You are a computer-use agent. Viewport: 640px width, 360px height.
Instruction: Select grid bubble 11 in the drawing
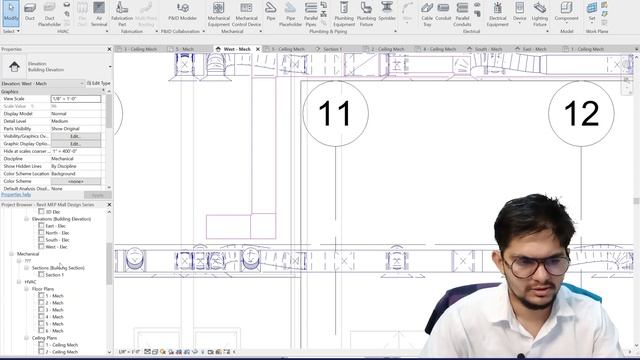(x=336, y=113)
